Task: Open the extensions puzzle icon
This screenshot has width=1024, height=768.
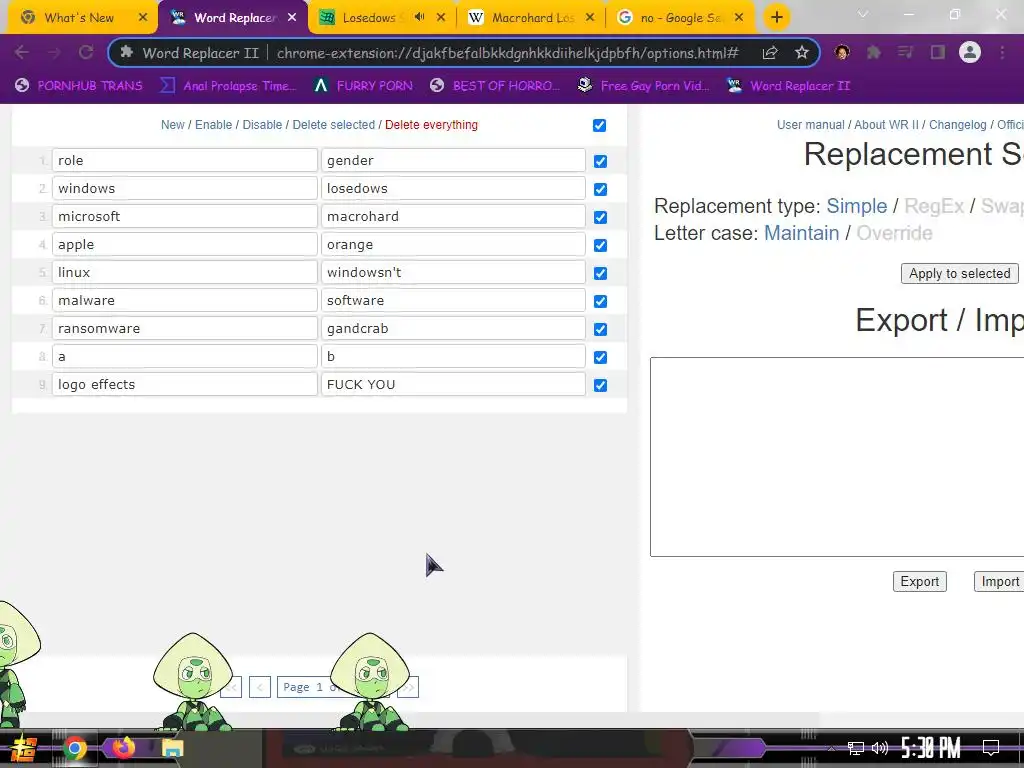Action: click(x=873, y=52)
